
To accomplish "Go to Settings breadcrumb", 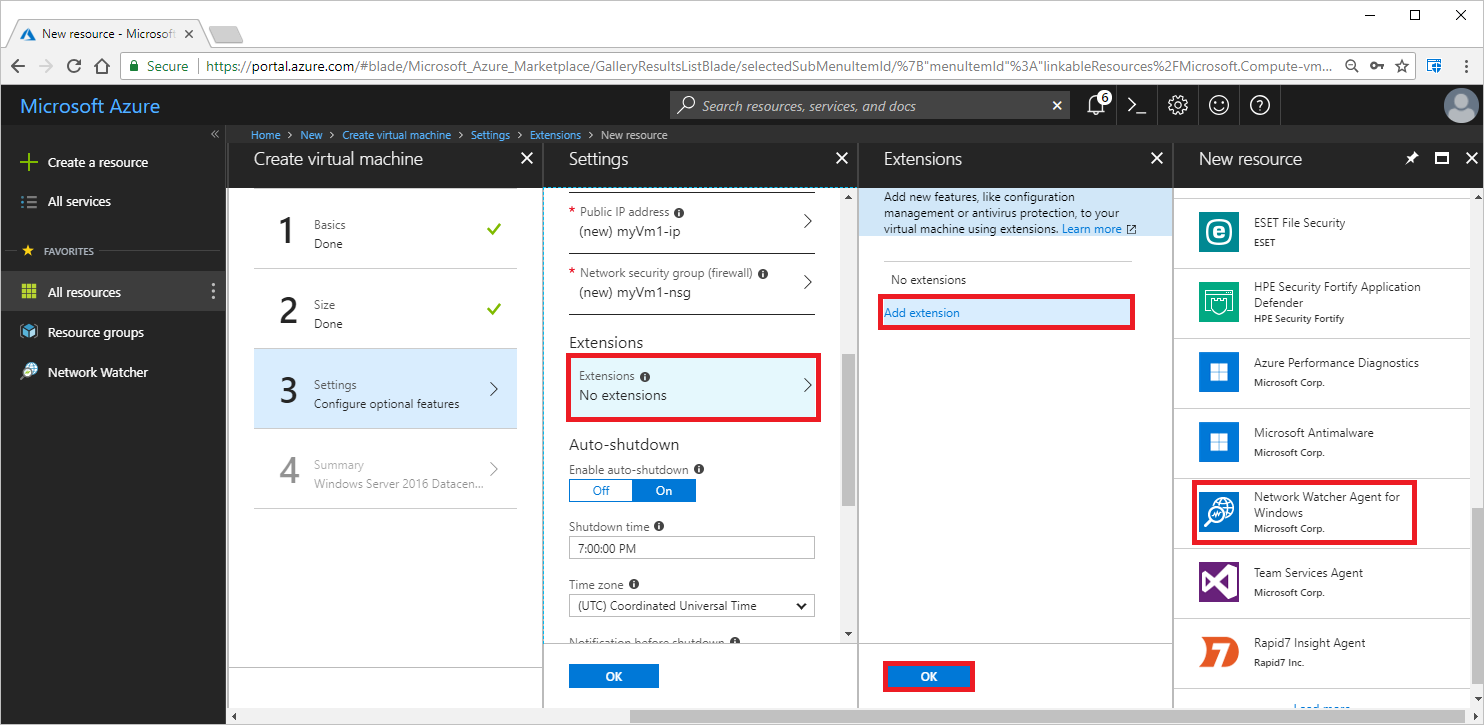I will [490, 135].
